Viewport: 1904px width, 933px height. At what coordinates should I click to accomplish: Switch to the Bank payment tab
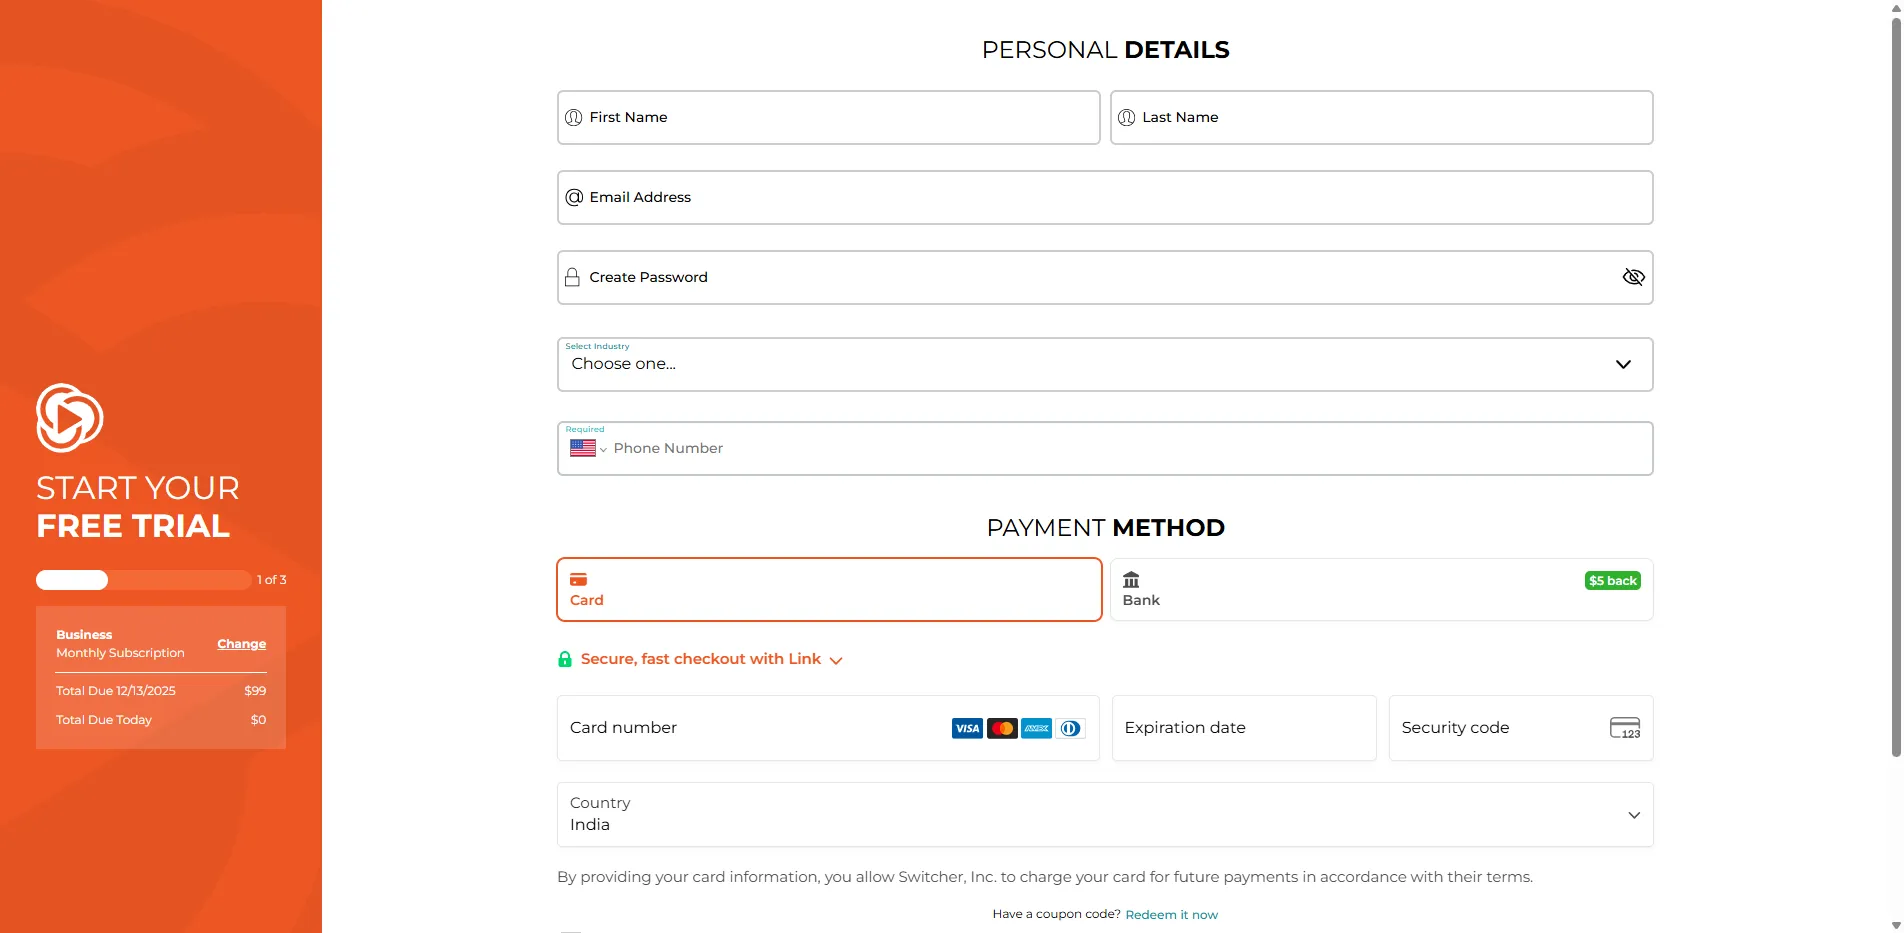coord(1380,590)
